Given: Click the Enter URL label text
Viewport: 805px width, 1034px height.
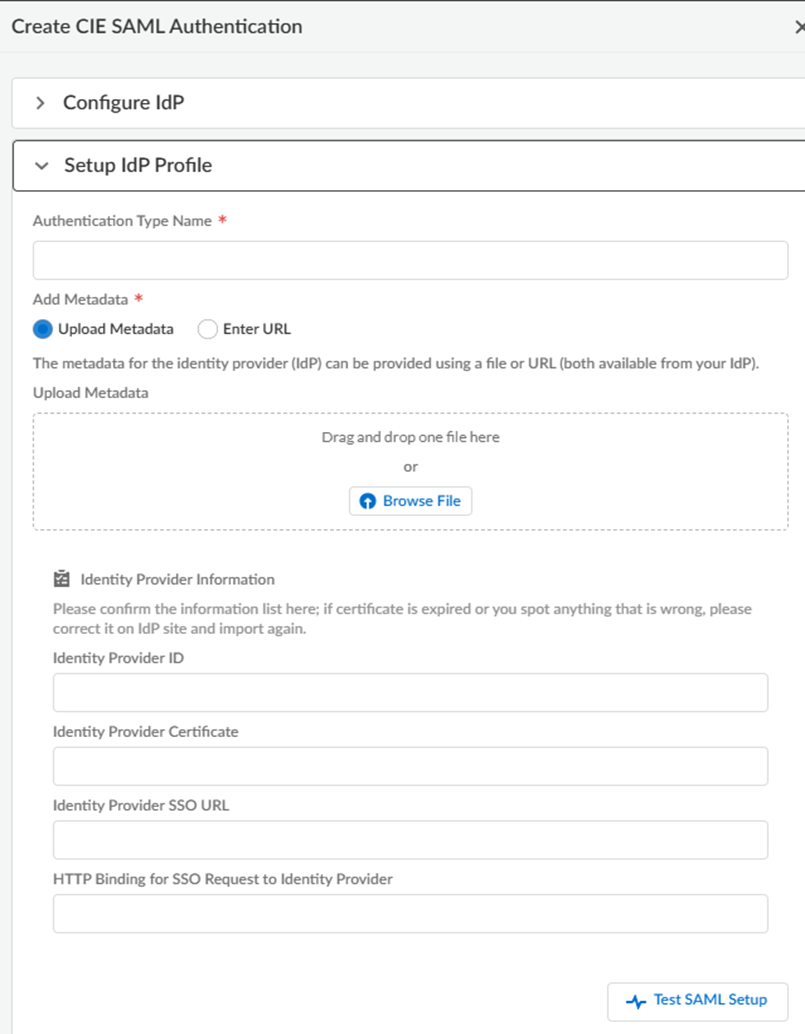Looking at the screenshot, I should tap(257, 329).
